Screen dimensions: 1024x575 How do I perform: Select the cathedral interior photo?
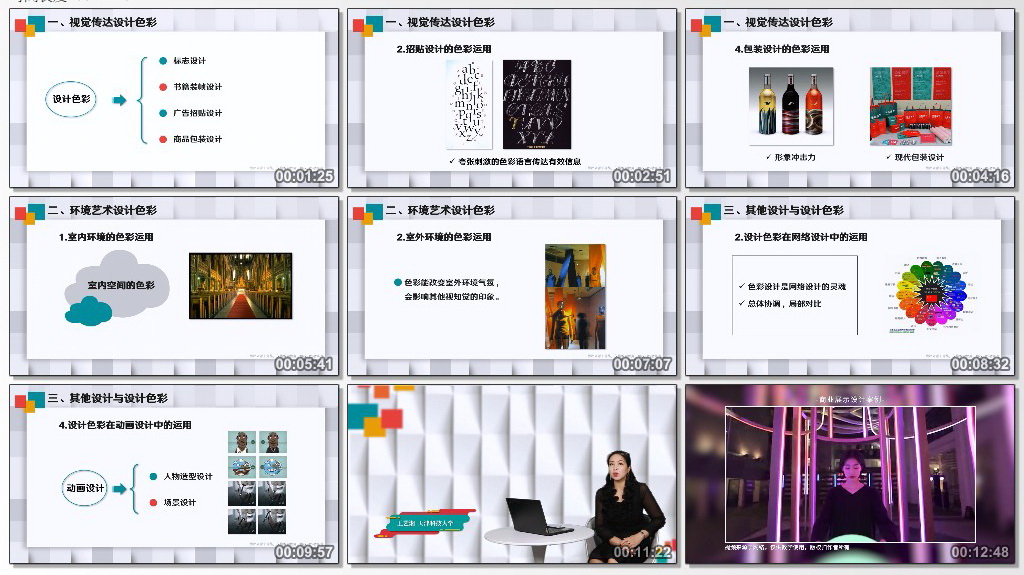click(x=240, y=286)
